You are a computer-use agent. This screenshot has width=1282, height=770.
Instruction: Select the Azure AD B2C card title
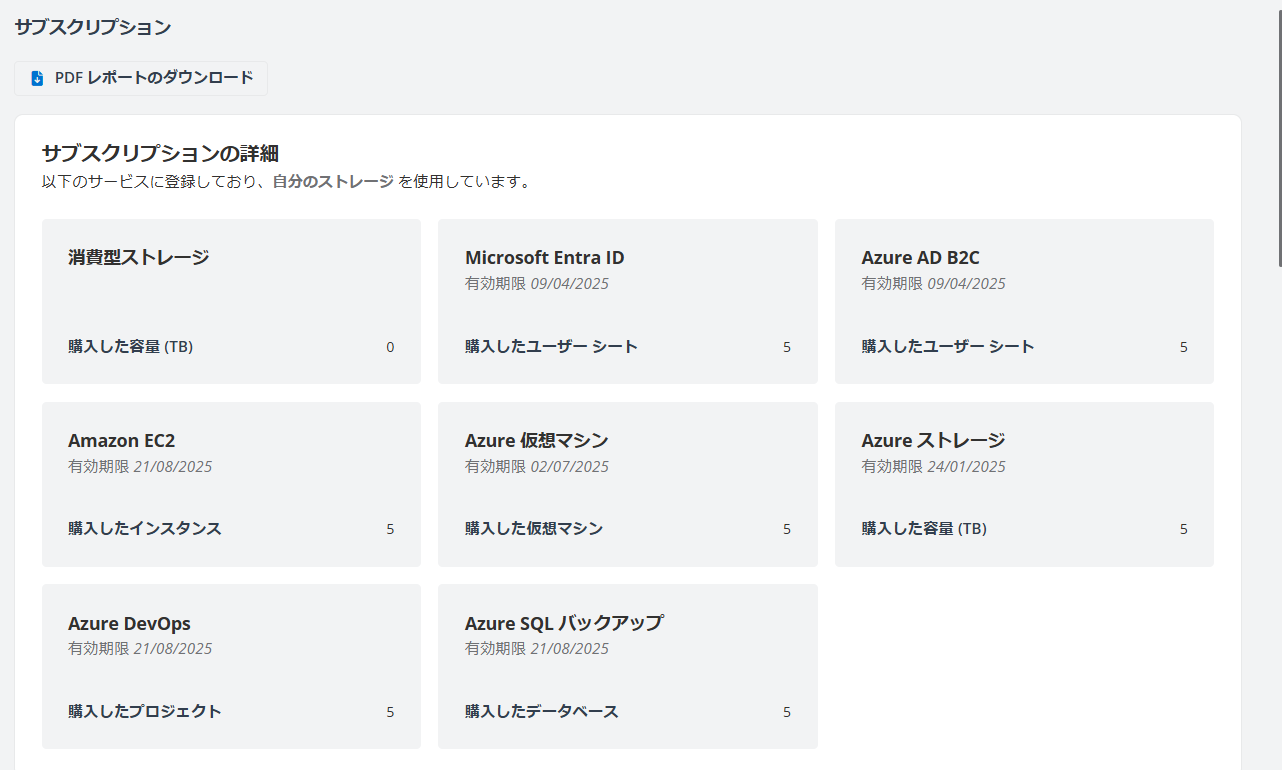(921, 257)
